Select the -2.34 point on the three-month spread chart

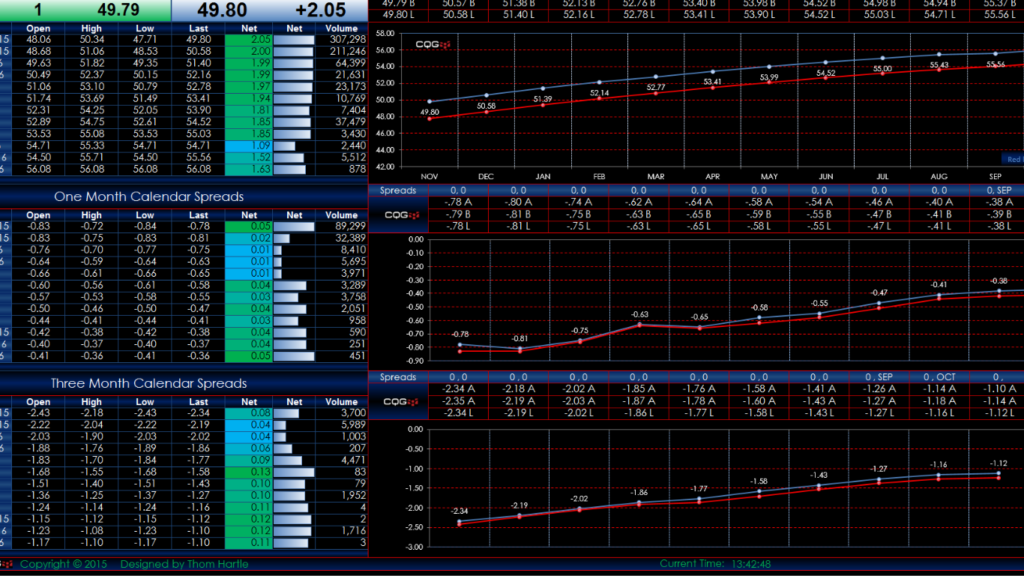click(460, 522)
